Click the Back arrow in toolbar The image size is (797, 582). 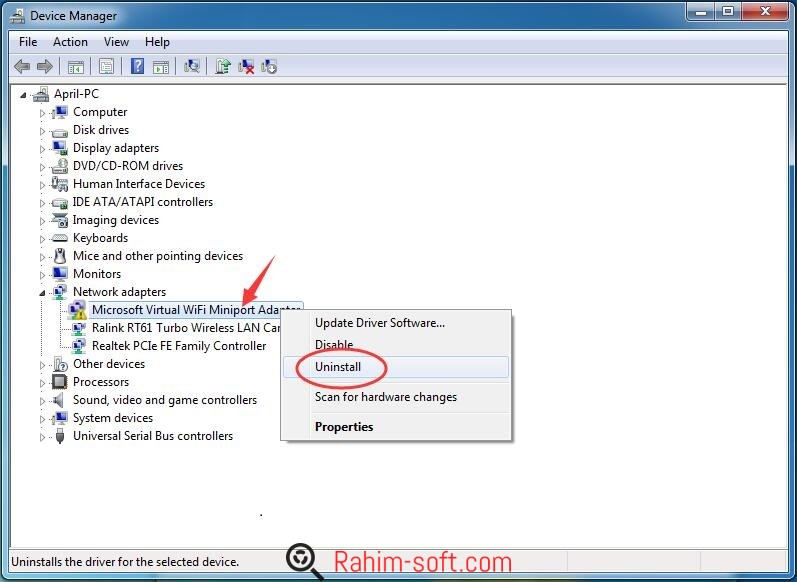[22, 66]
